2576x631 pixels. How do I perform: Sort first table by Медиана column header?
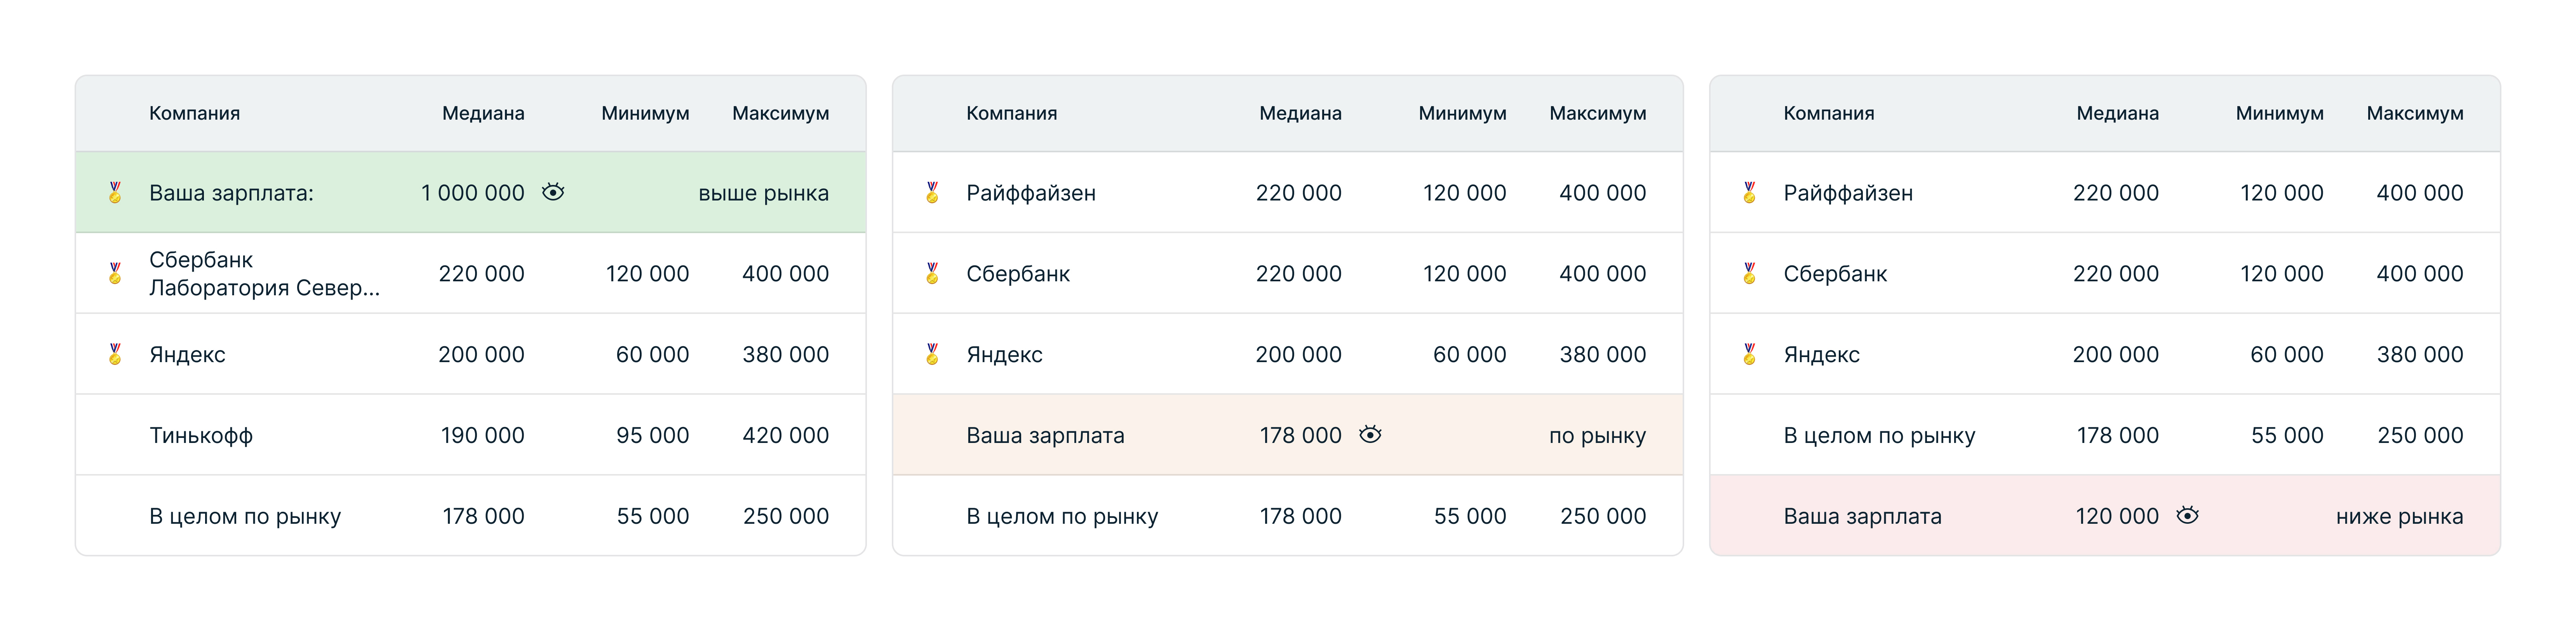click(x=483, y=113)
